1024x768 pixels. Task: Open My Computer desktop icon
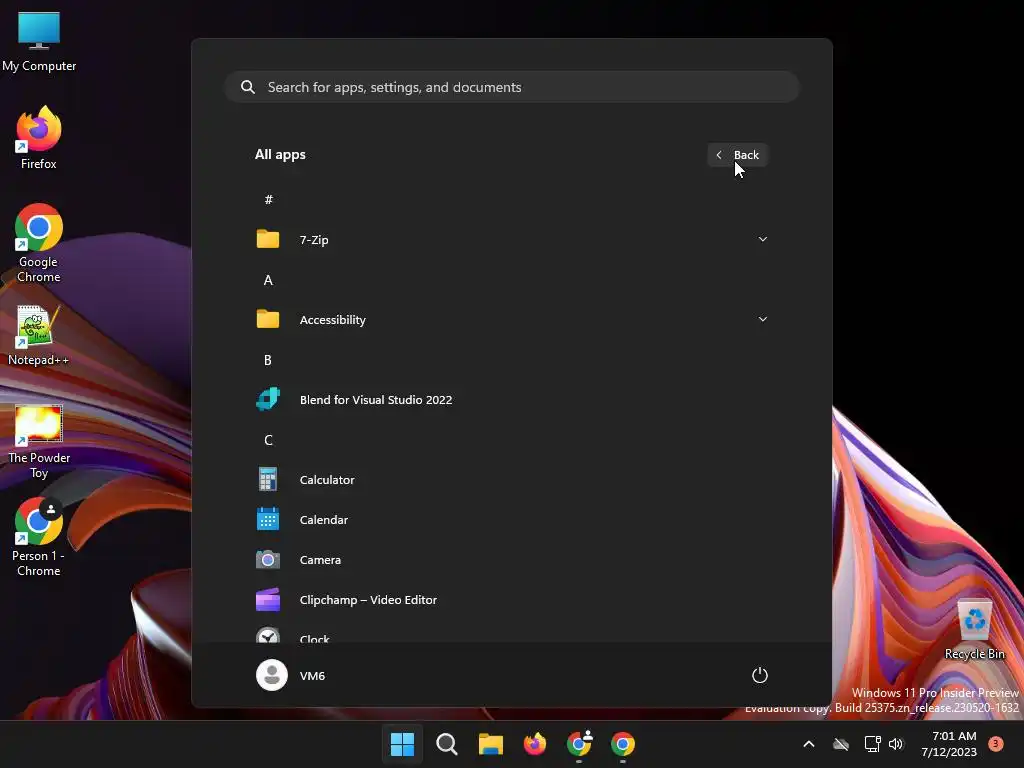(x=39, y=41)
